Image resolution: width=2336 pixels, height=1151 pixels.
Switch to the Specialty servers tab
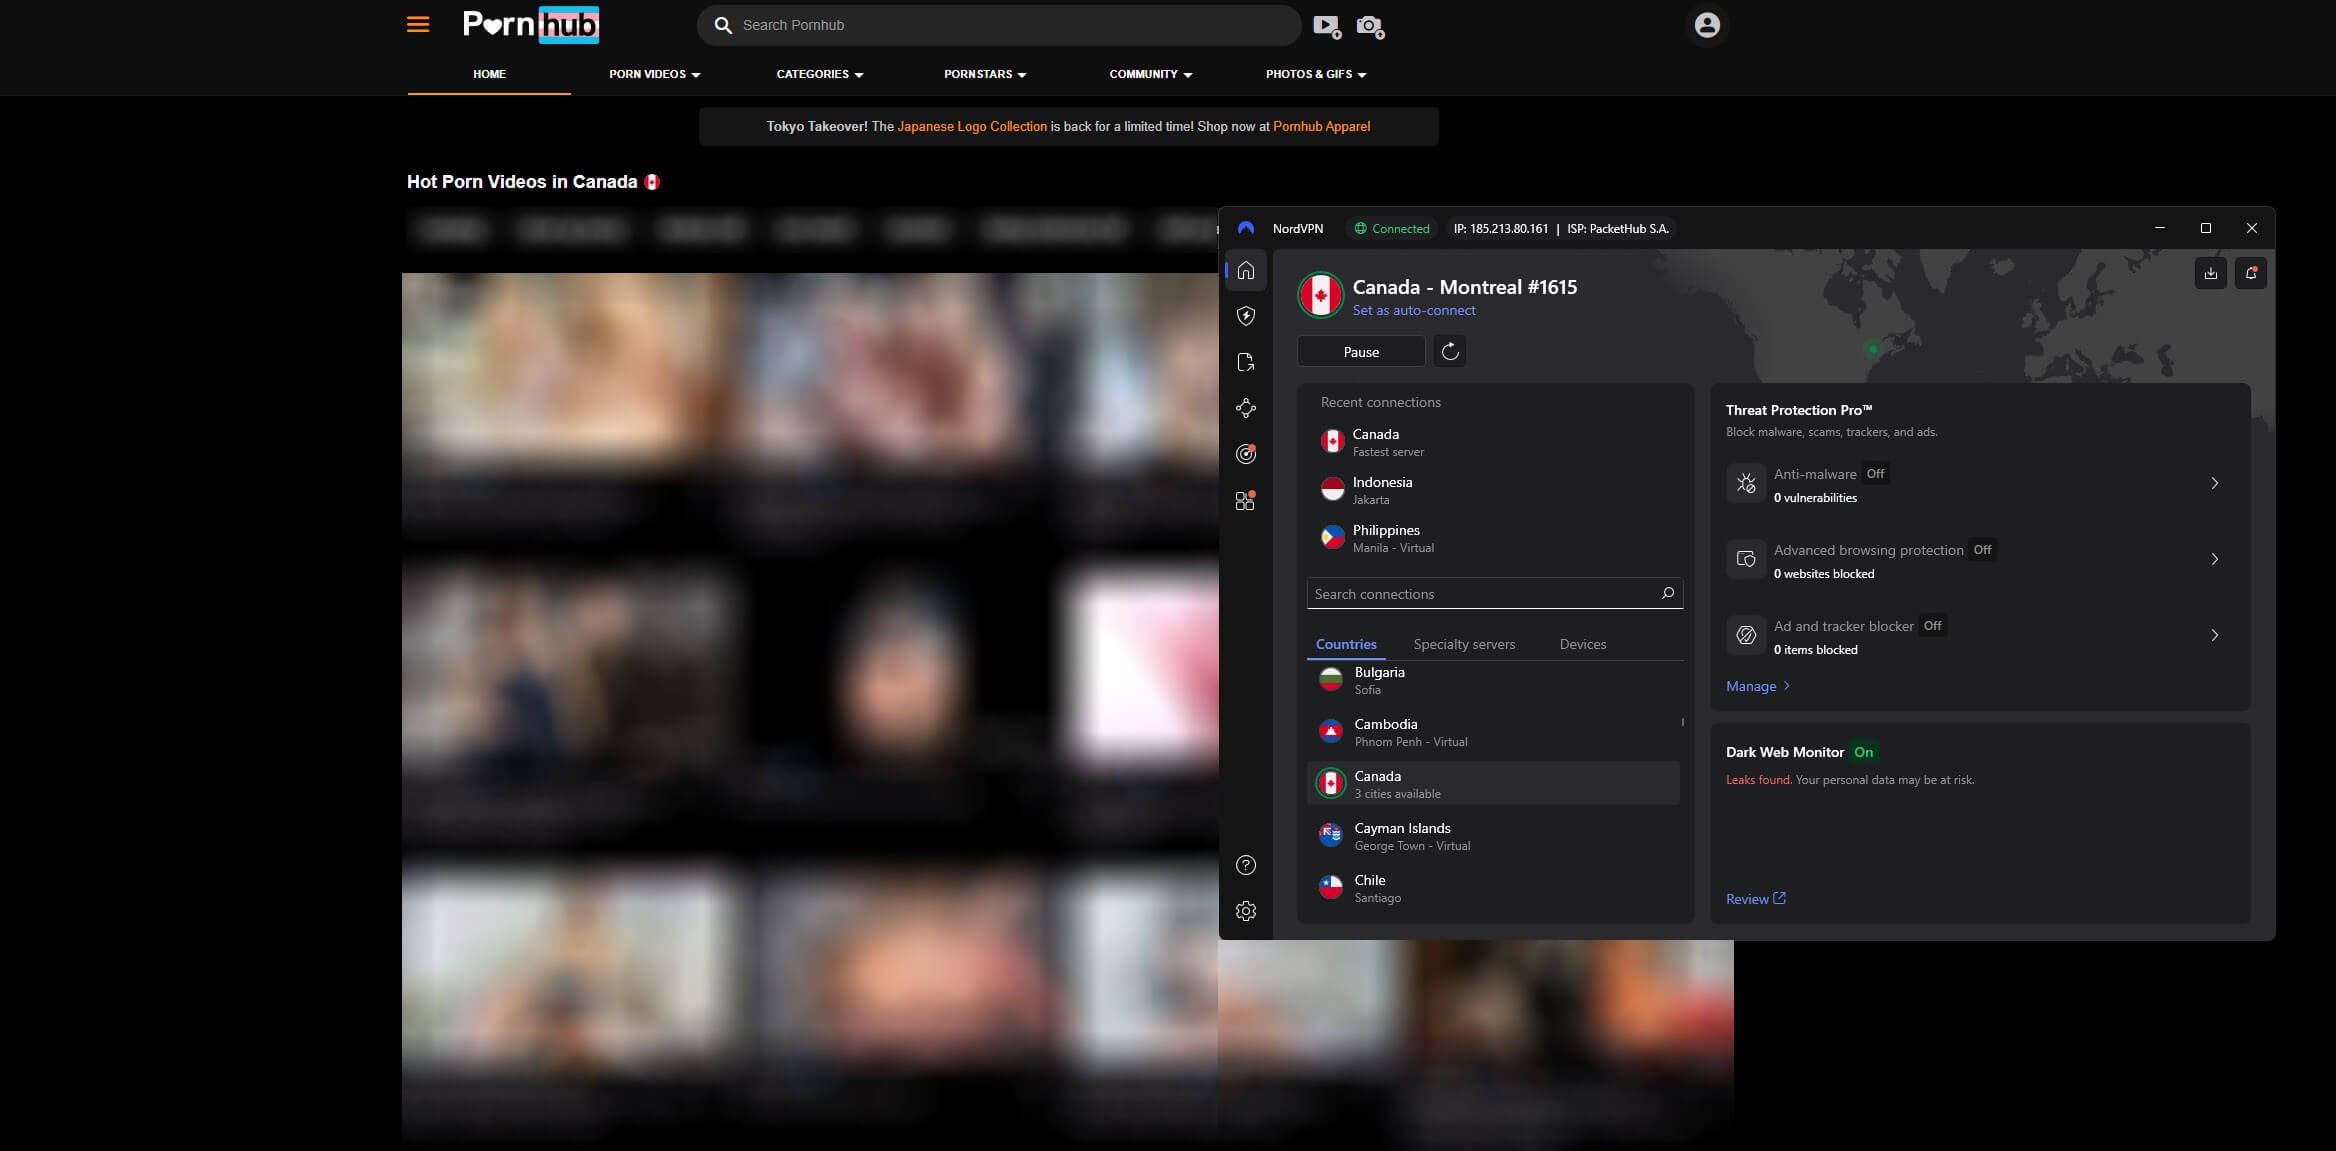point(1464,644)
